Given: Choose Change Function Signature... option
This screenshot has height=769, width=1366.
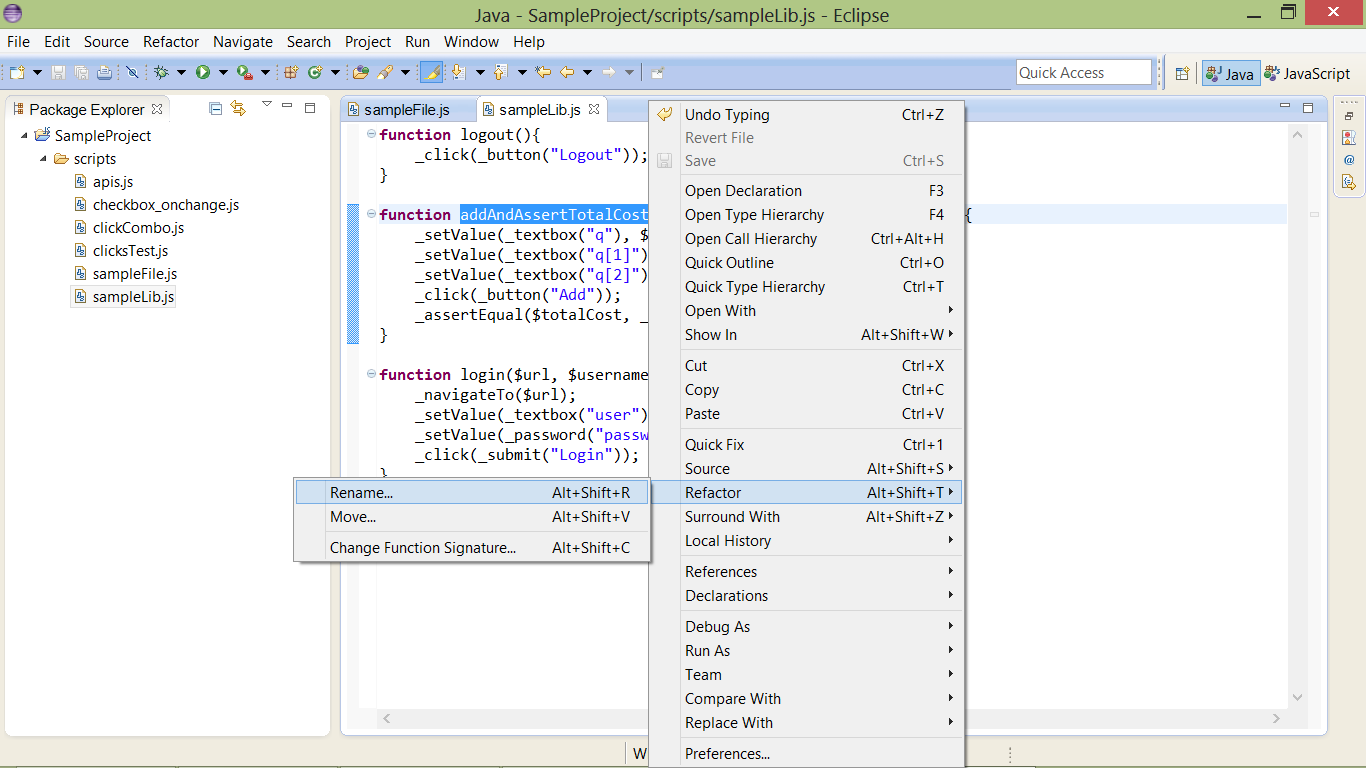Looking at the screenshot, I should pyautogui.click(x=422, y=547).
